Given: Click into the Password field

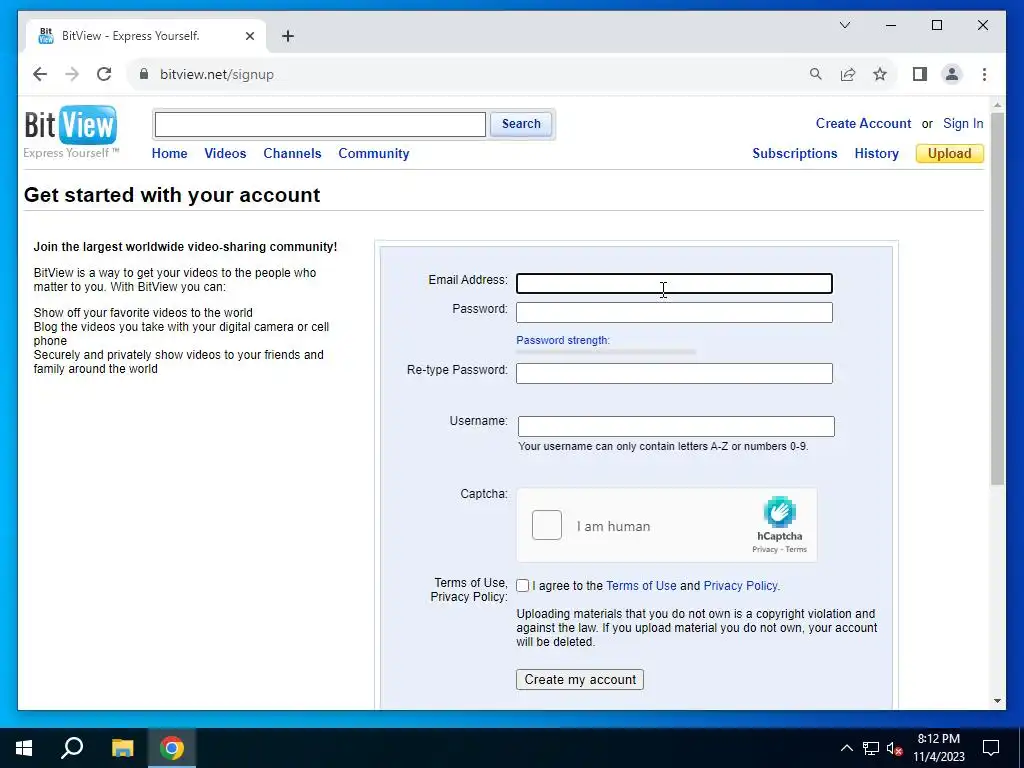Looking at the screenshot, I should [674, 312].
